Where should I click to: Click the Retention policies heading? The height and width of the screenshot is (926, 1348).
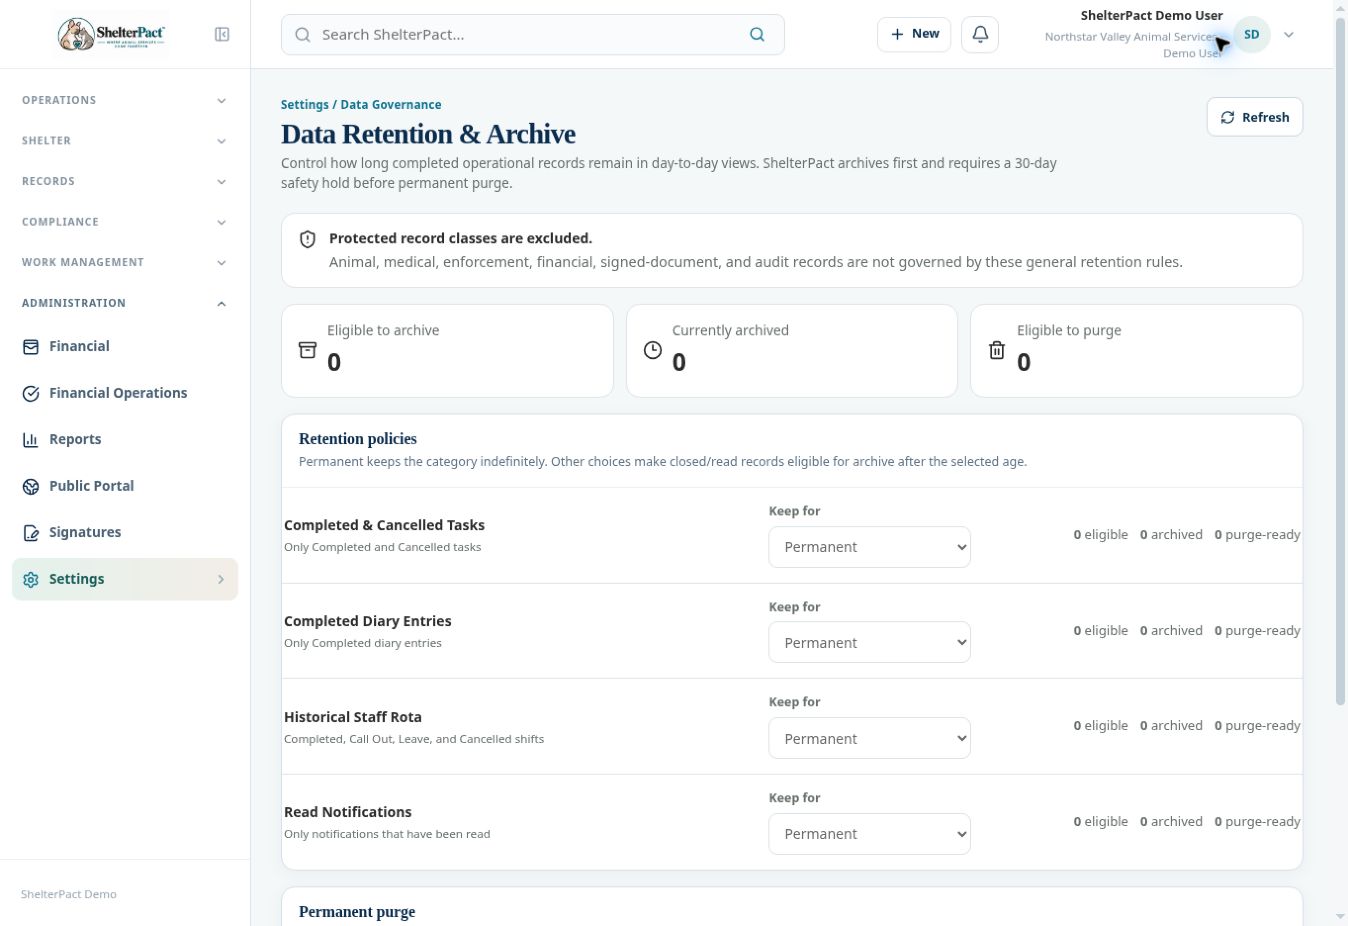(358, 439)
